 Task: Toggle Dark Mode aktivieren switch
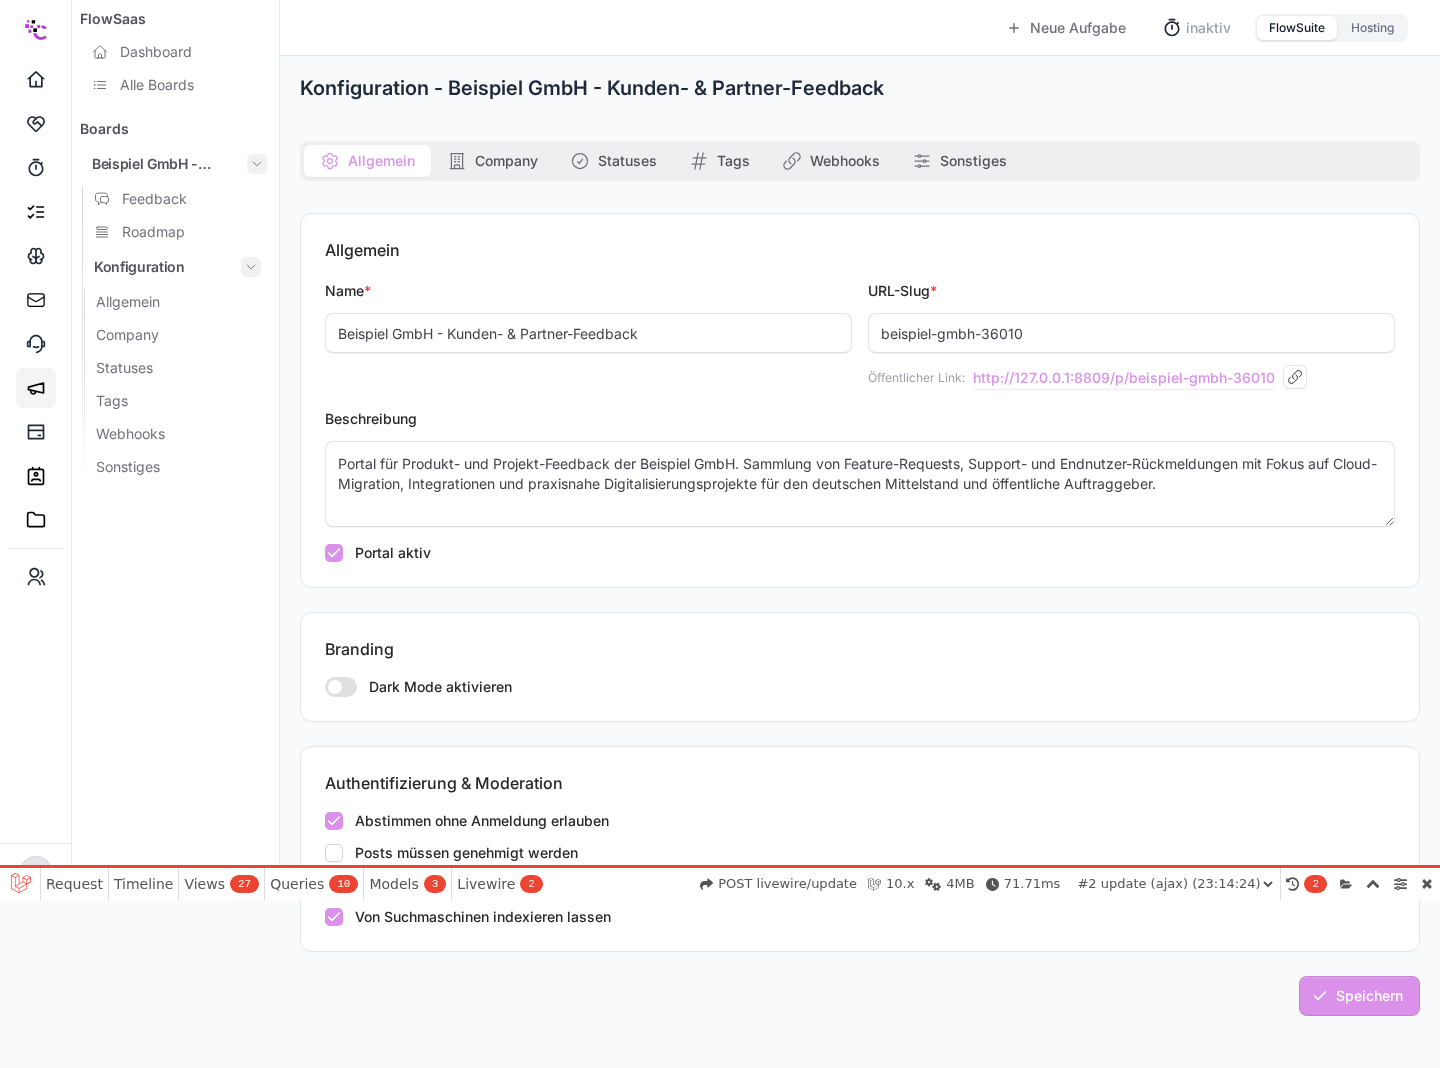(341, 687)
